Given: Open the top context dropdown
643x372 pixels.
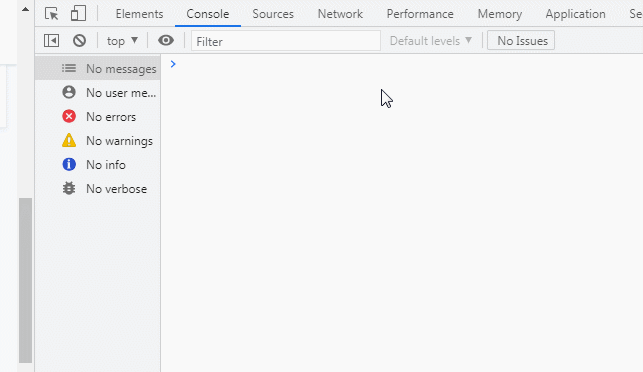Looking at the screenshot, I should [x=122, y=41].
